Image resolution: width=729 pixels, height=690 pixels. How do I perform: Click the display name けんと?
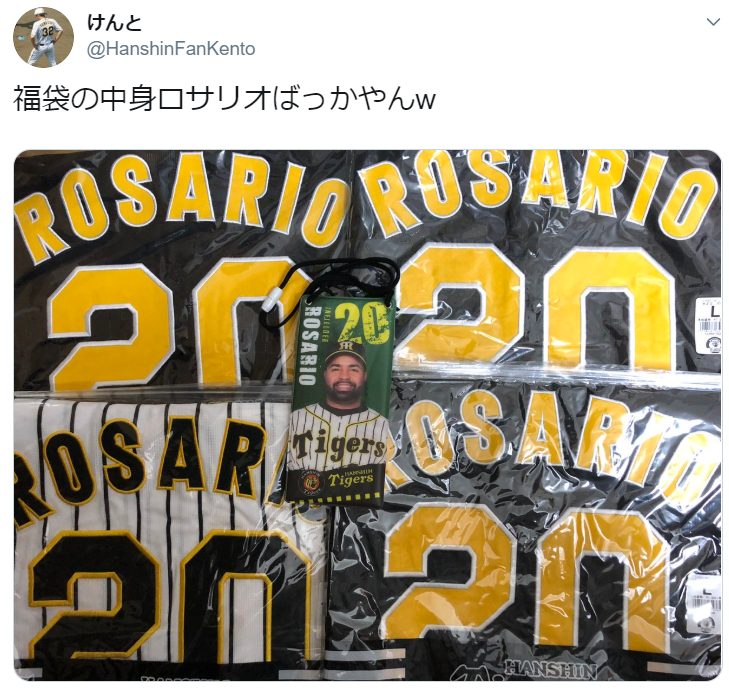[x=114, y=22]
